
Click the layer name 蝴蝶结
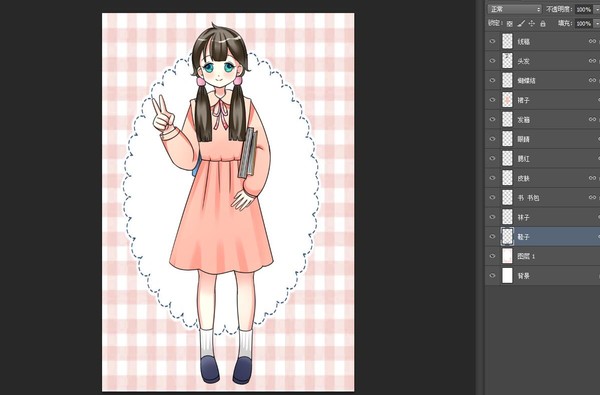(x=527, y=80)
